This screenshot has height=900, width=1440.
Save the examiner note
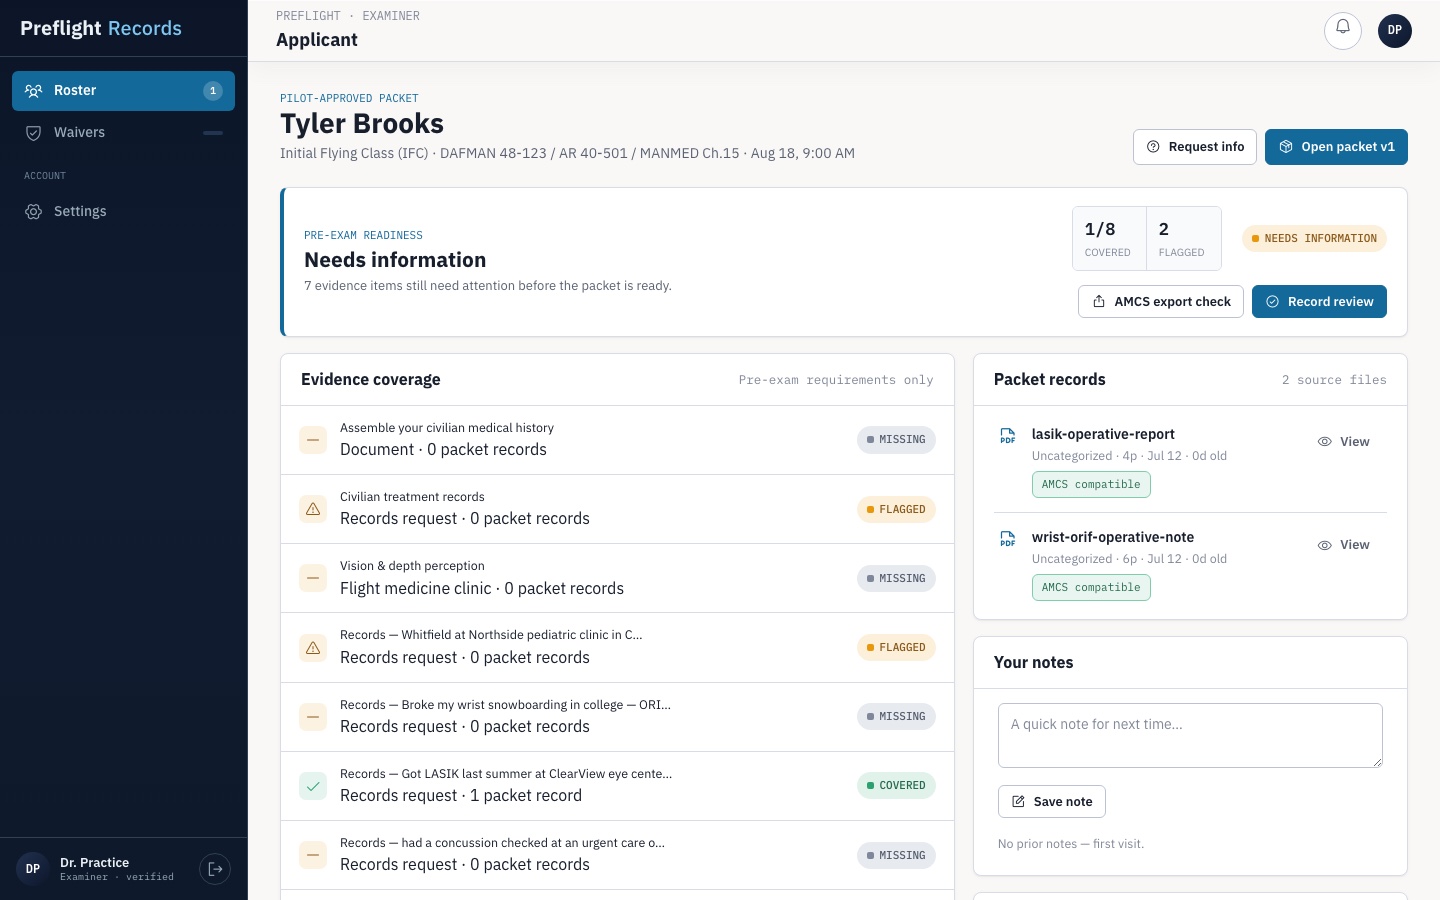pyautogui.click(x=1052, y=802)
